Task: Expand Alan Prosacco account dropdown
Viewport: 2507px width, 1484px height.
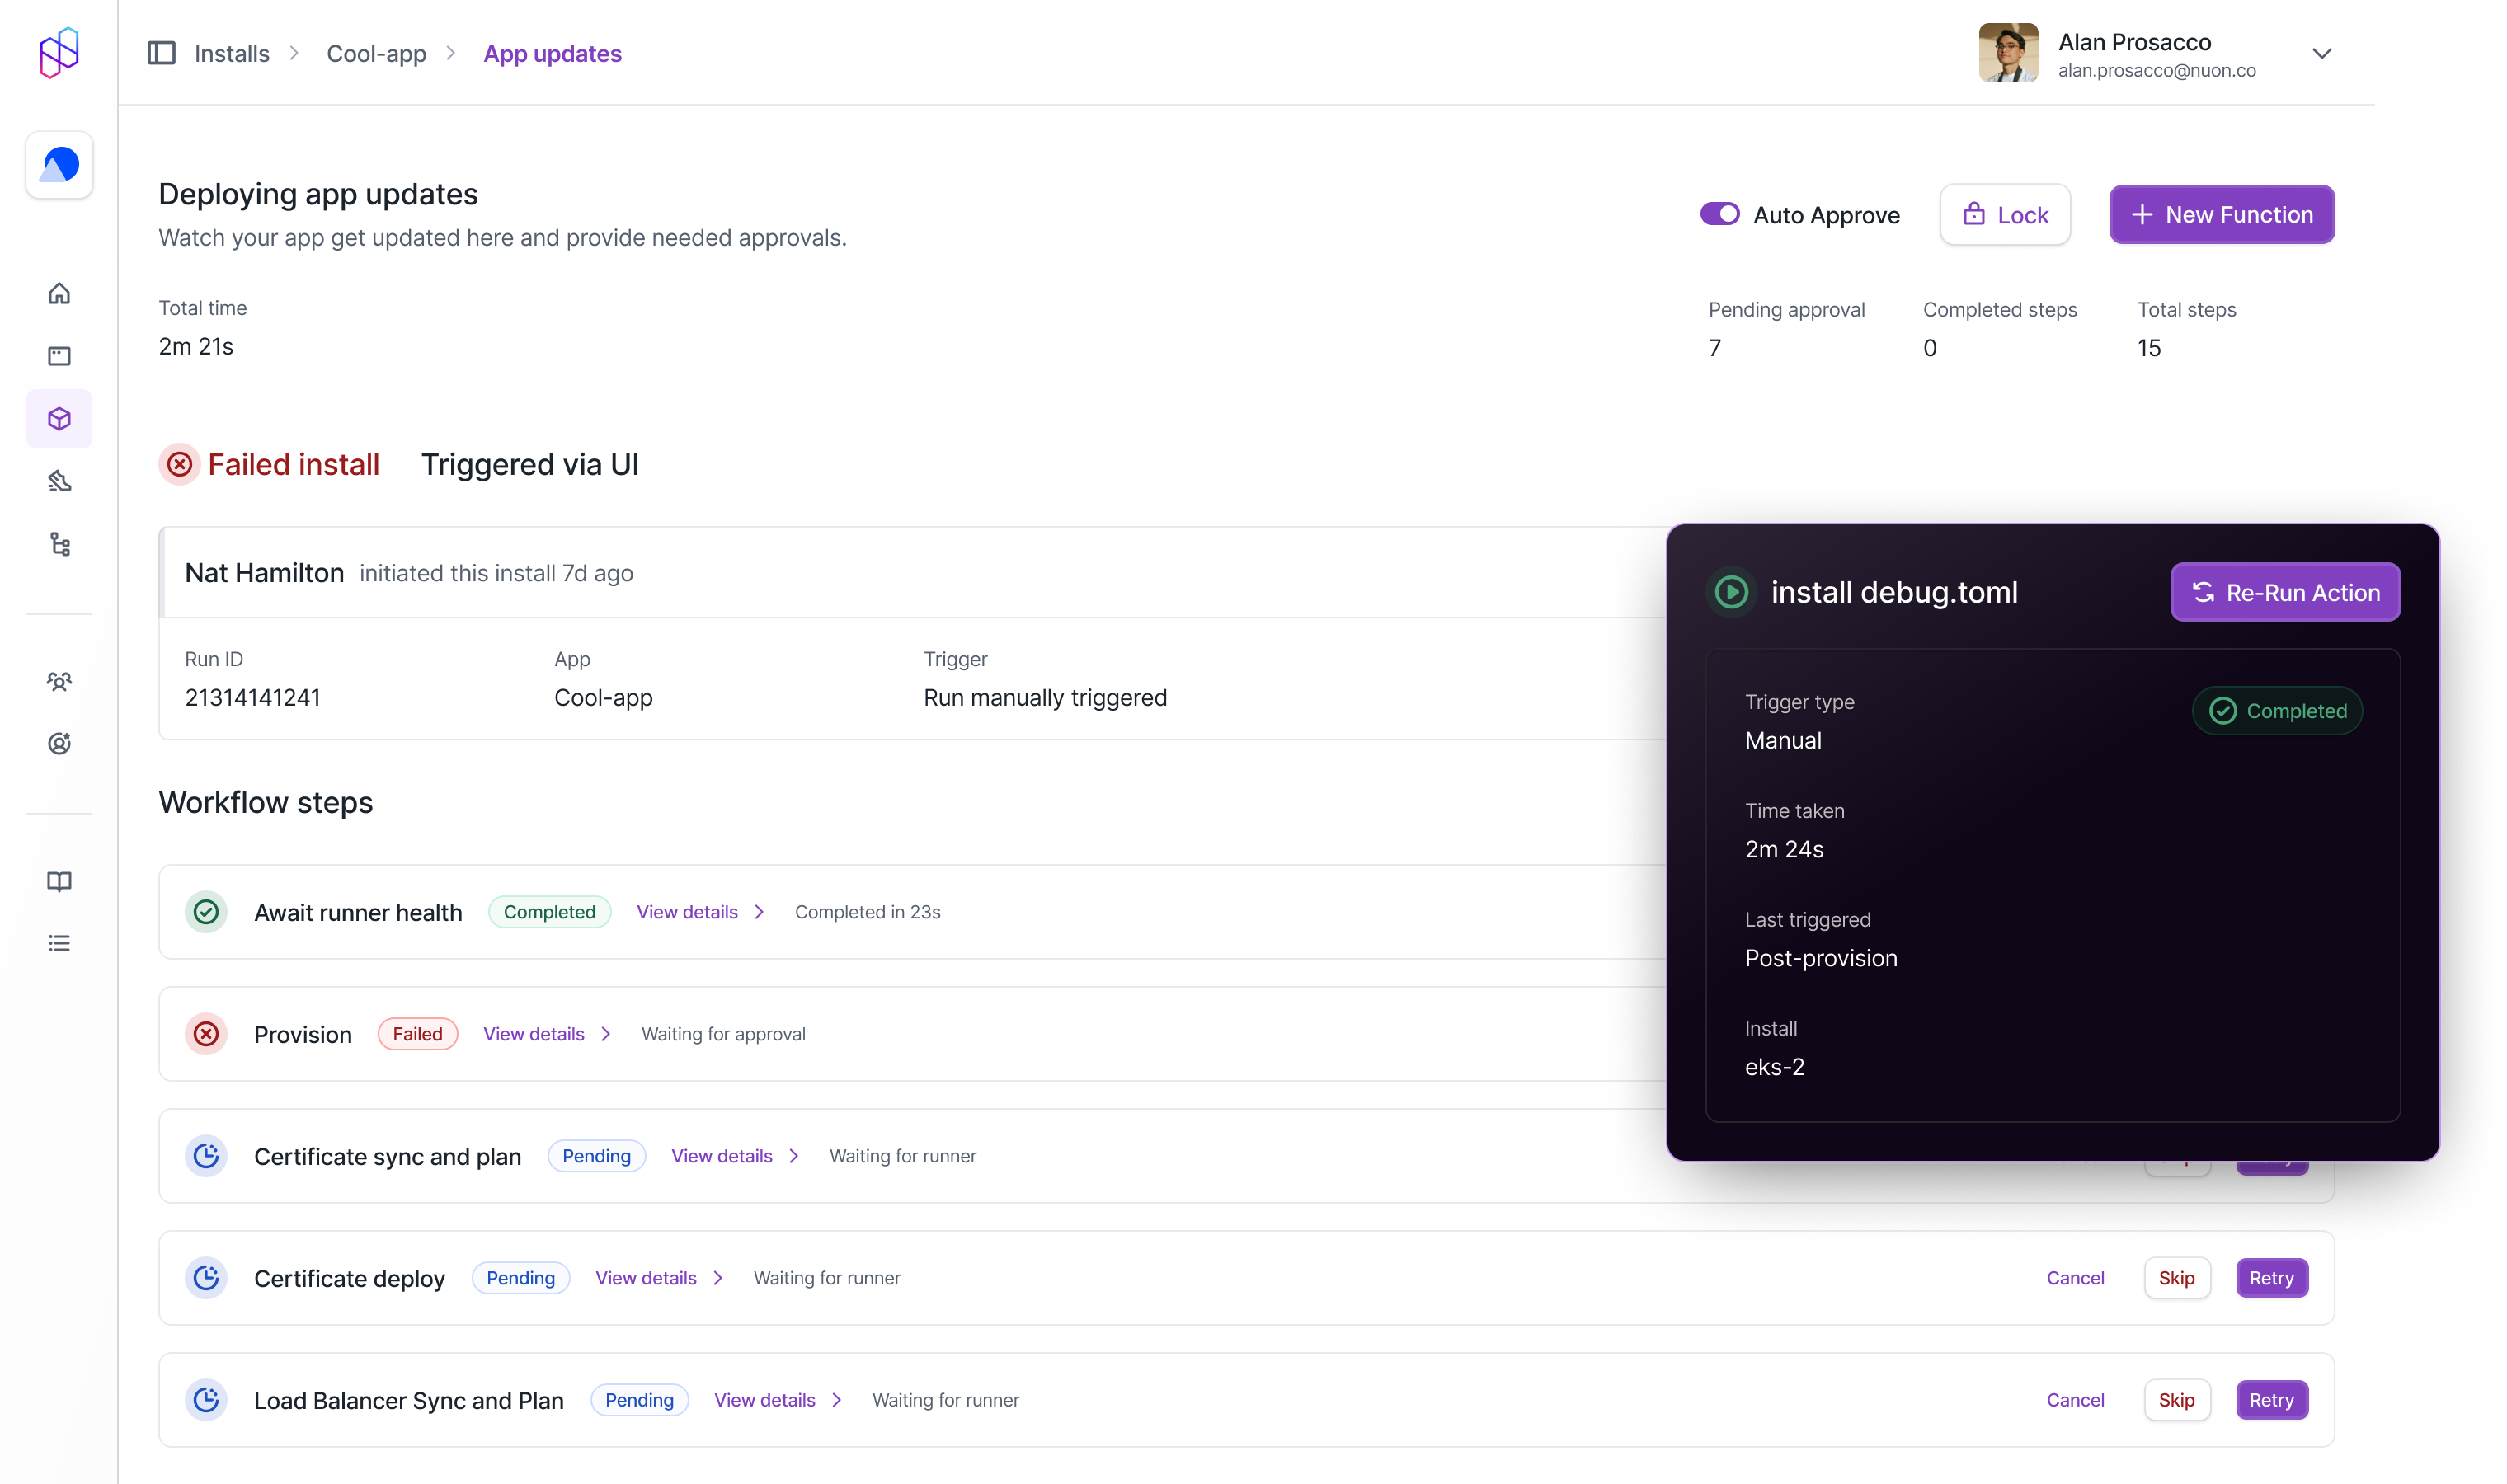Action: click(x=2321, y=54)
